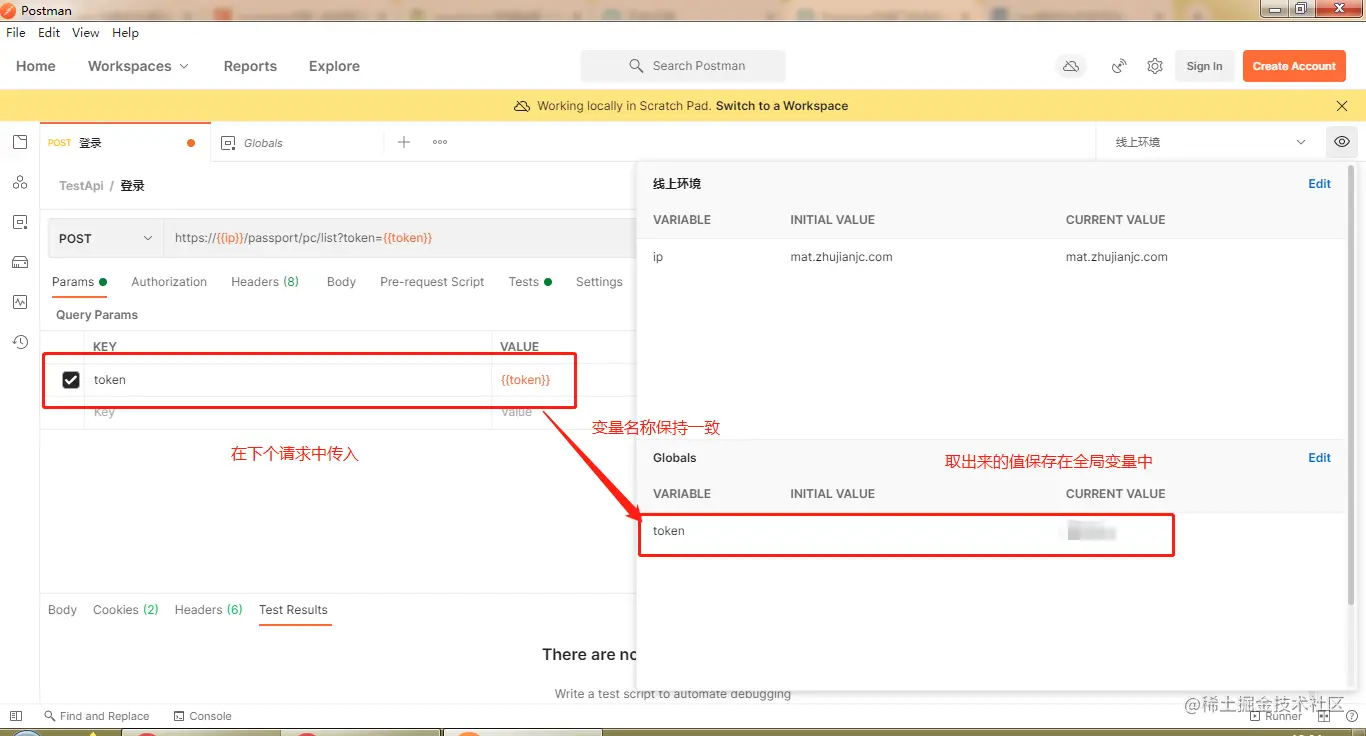Image resolution: width=1366 pixels, height=736 pixels.
Task: Open the History sidebar panel
Action: click(x=20, y=342)
